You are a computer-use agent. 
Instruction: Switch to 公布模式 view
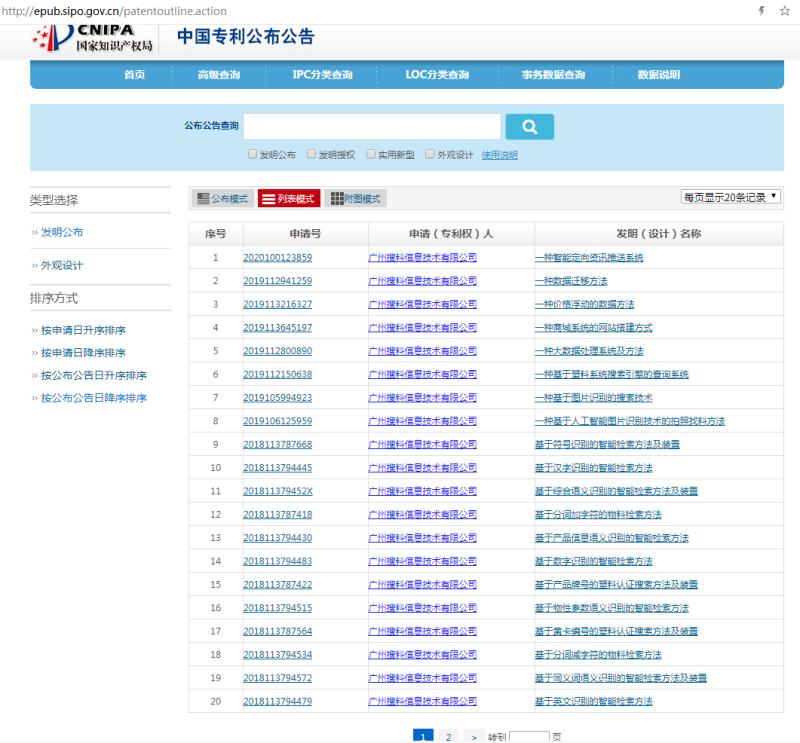(x=221, y=199)
